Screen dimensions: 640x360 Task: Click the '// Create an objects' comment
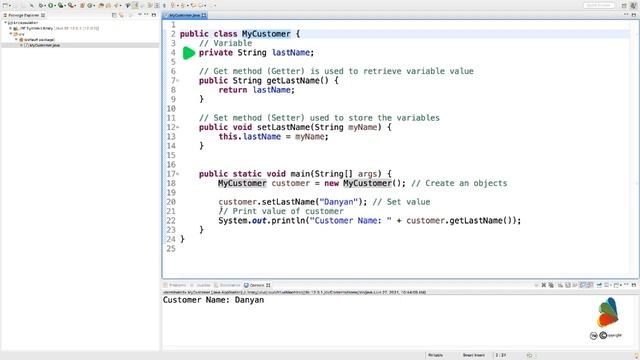(x=459, y=183)
